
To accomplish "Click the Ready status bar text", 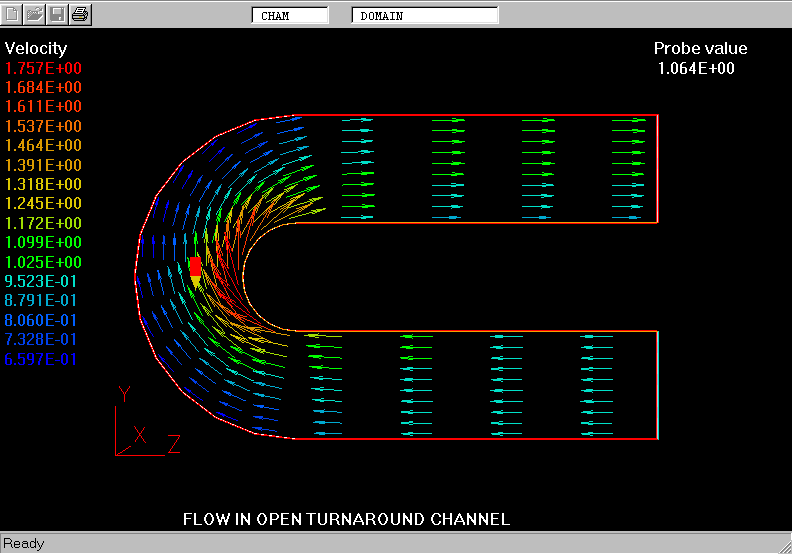I will 23,543.
